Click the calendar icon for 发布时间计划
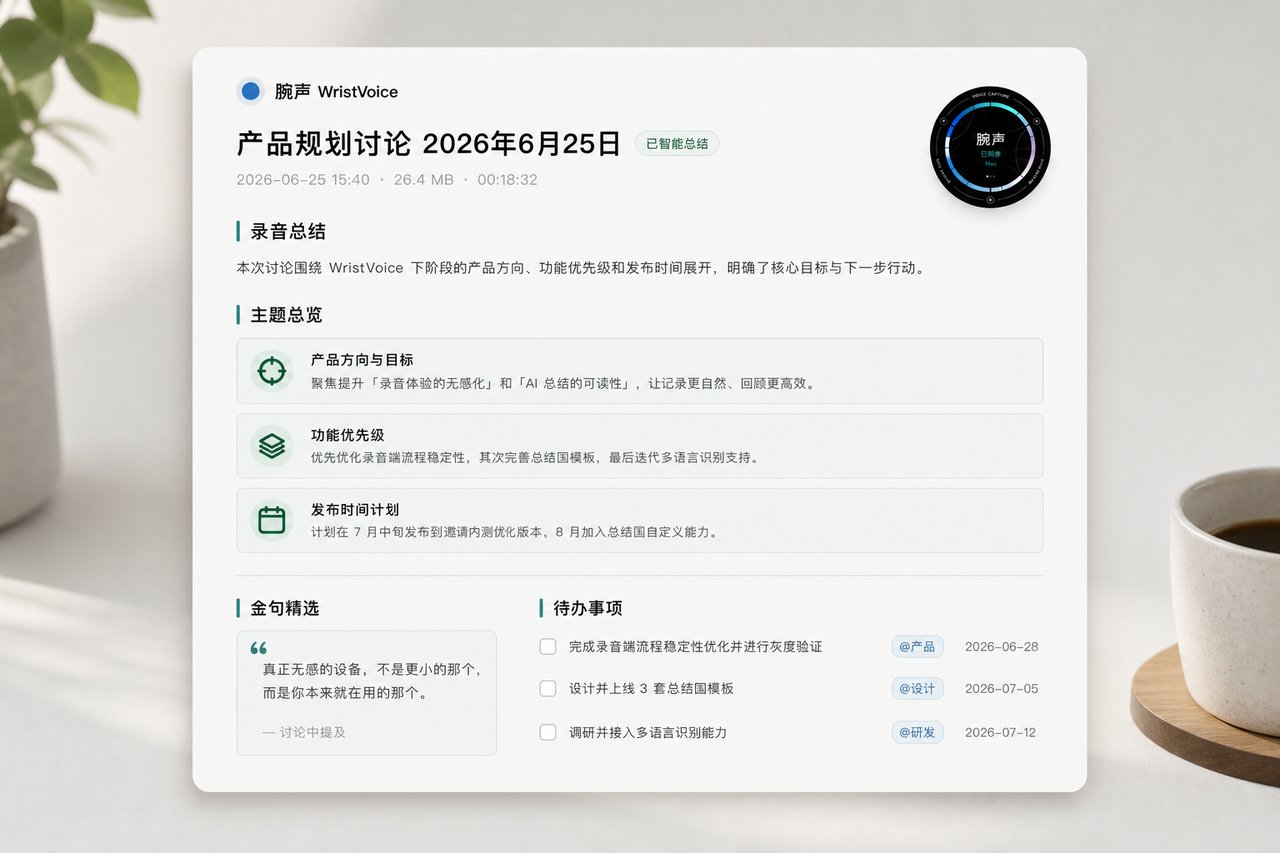This screenshot has width=1280, height=853. point(271,520)
